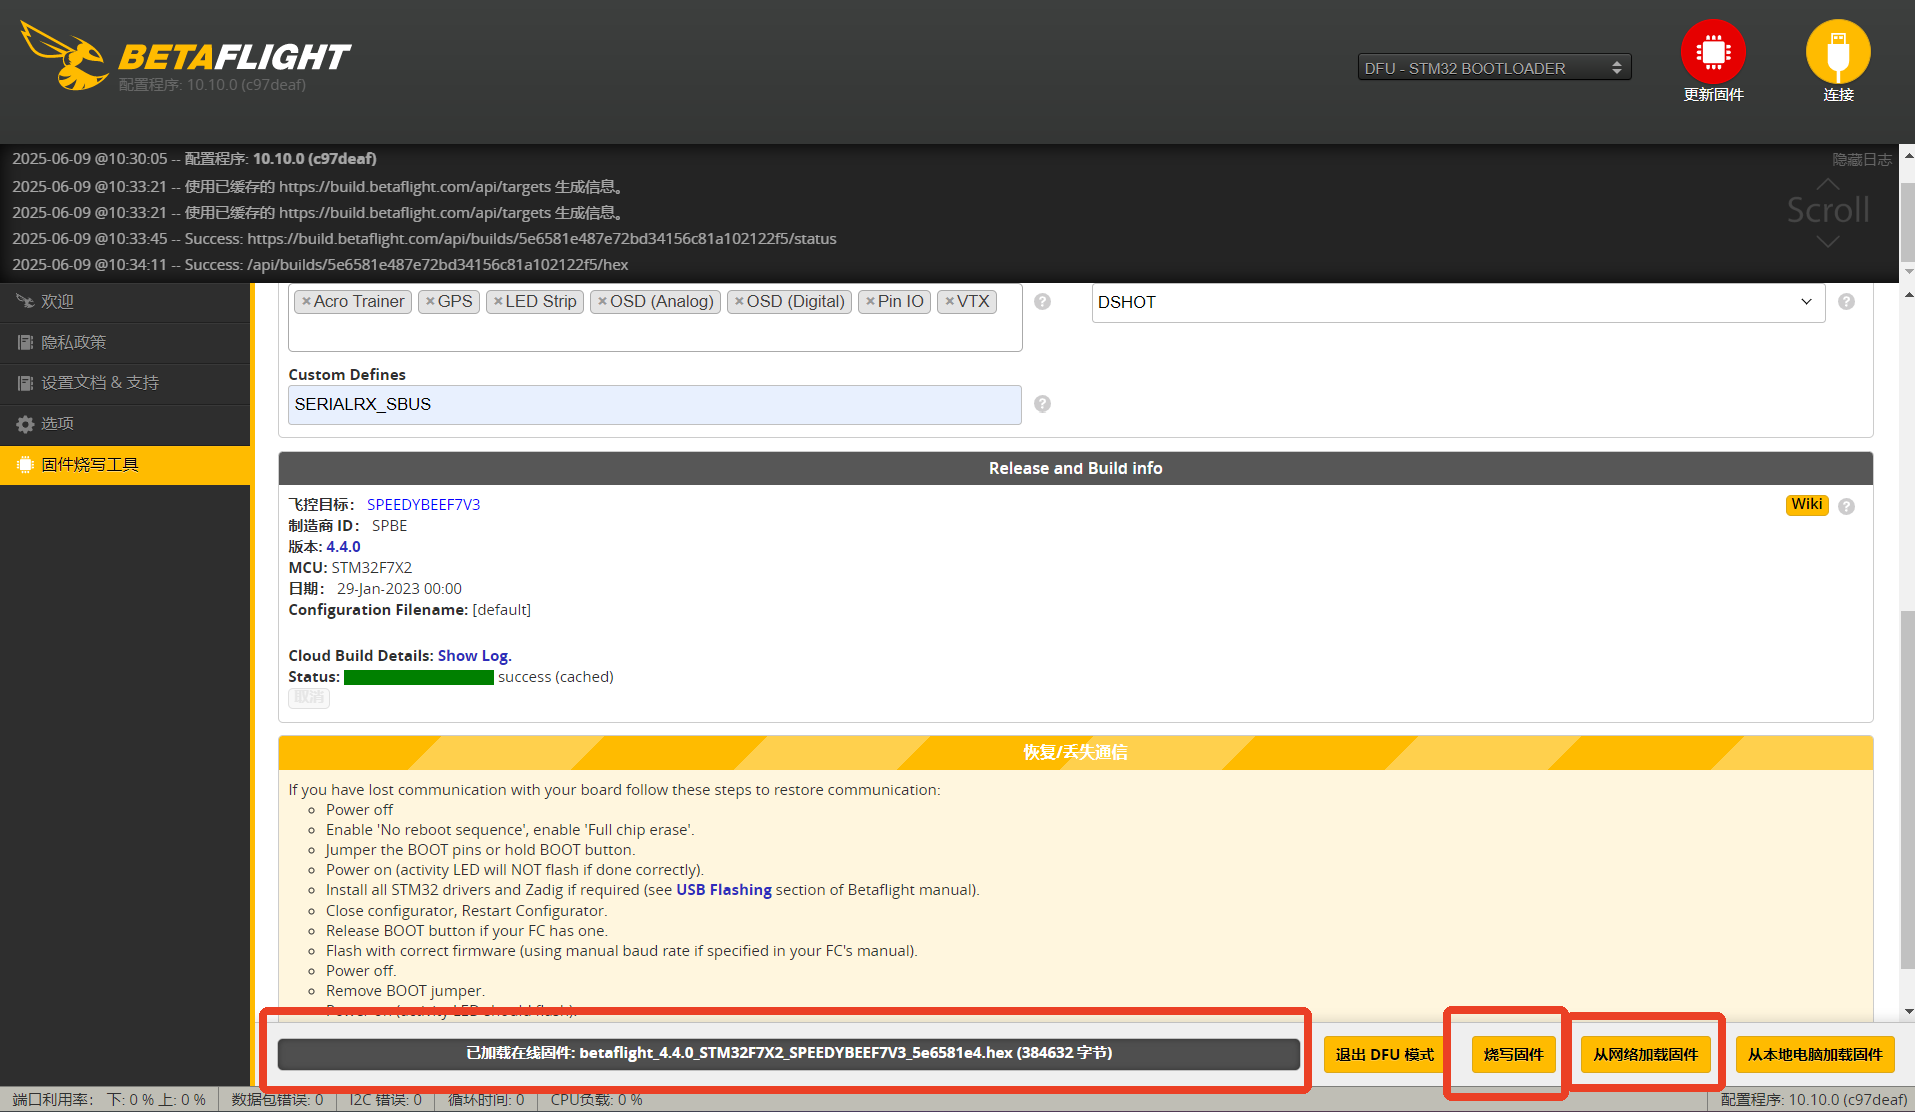Click the document icon beside 设置文档 & 支持

[25, 383]
